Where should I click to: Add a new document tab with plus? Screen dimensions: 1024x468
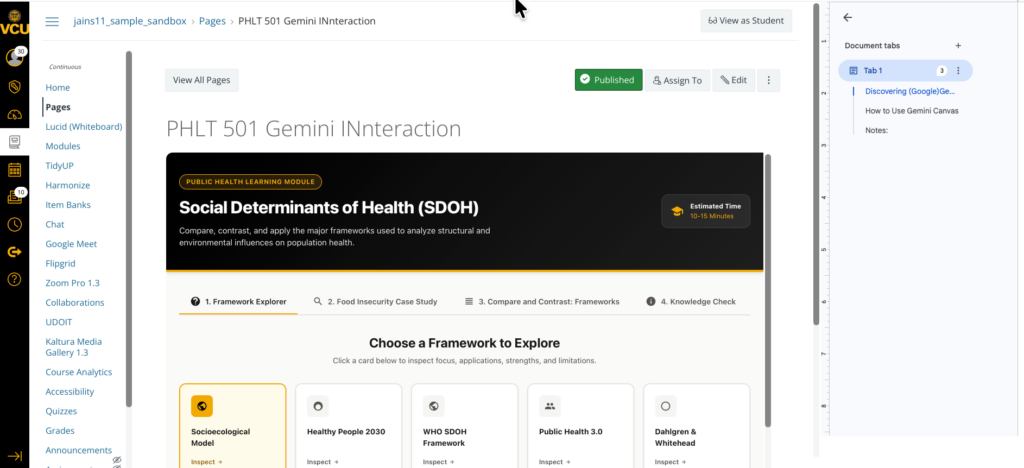[x=958, y=46]
